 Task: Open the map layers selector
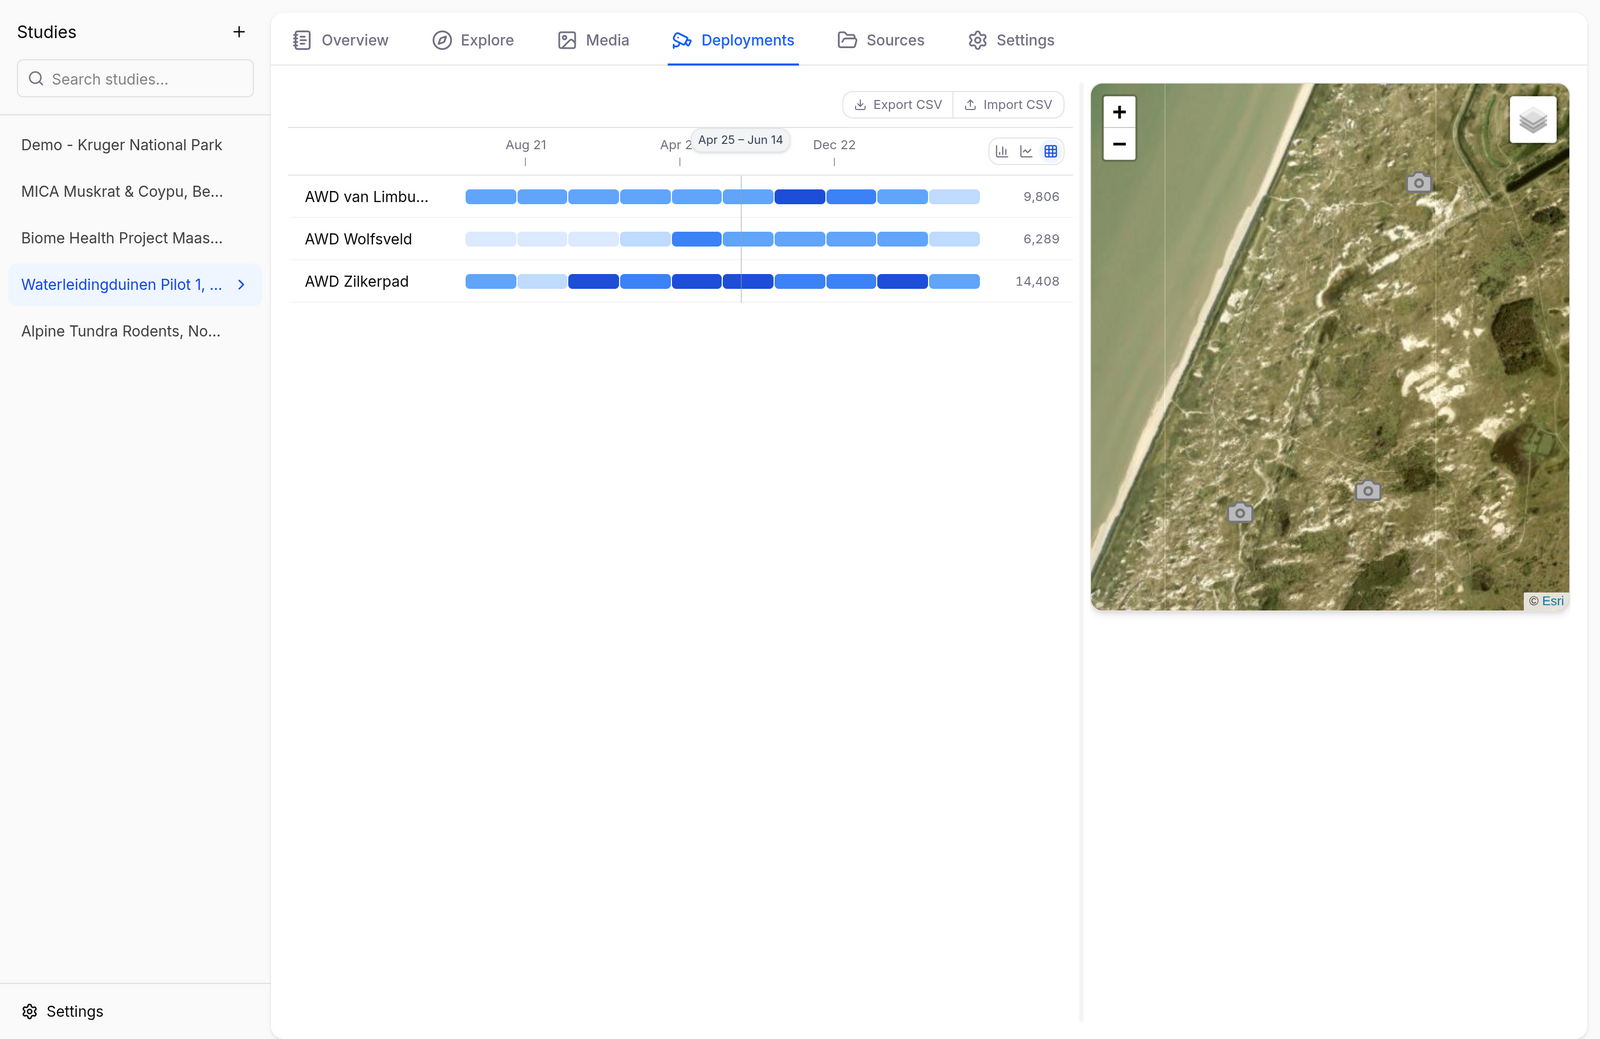pyautogui.click(x=1533, y=120)
